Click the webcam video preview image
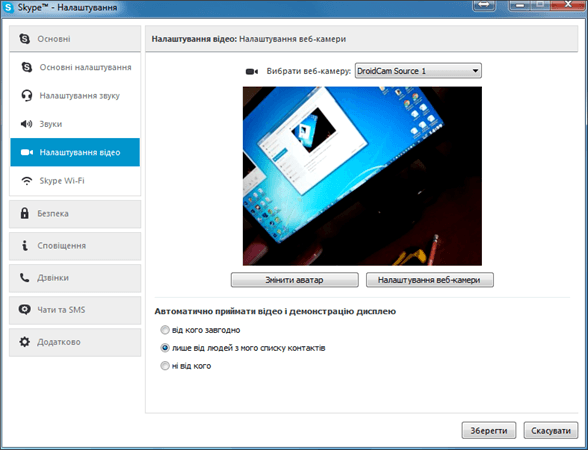The image size is (588, 450). coord(362,176)
